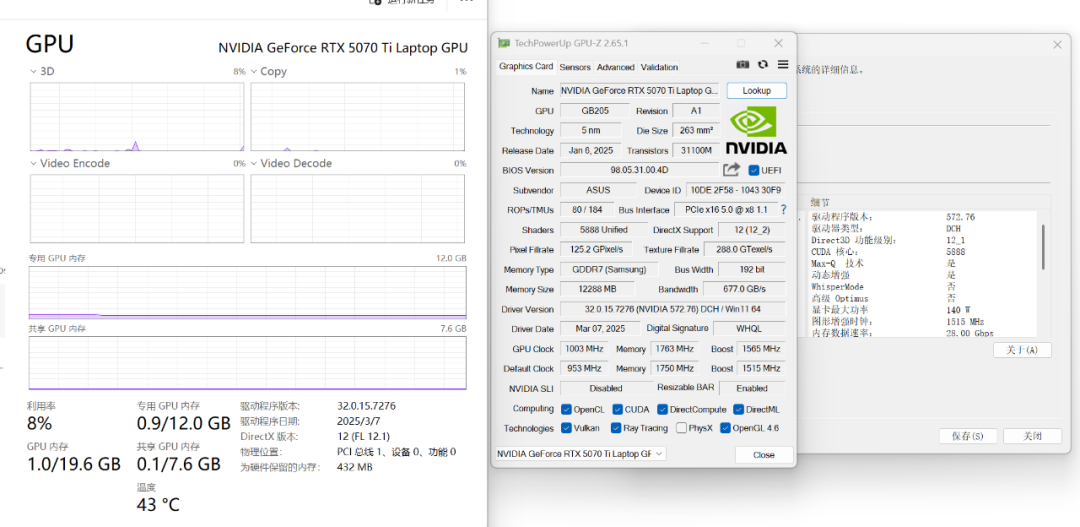Open the 3D engine graph dropdown
1080x527 pixels.
coord(34,72)
